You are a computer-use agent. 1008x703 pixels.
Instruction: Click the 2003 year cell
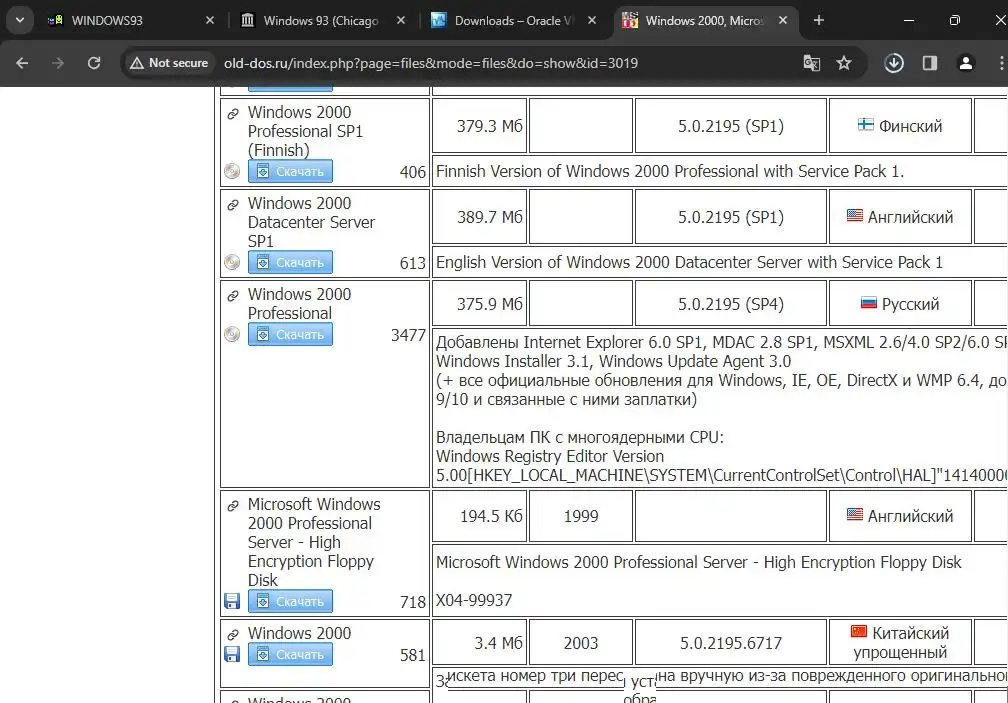580,643
